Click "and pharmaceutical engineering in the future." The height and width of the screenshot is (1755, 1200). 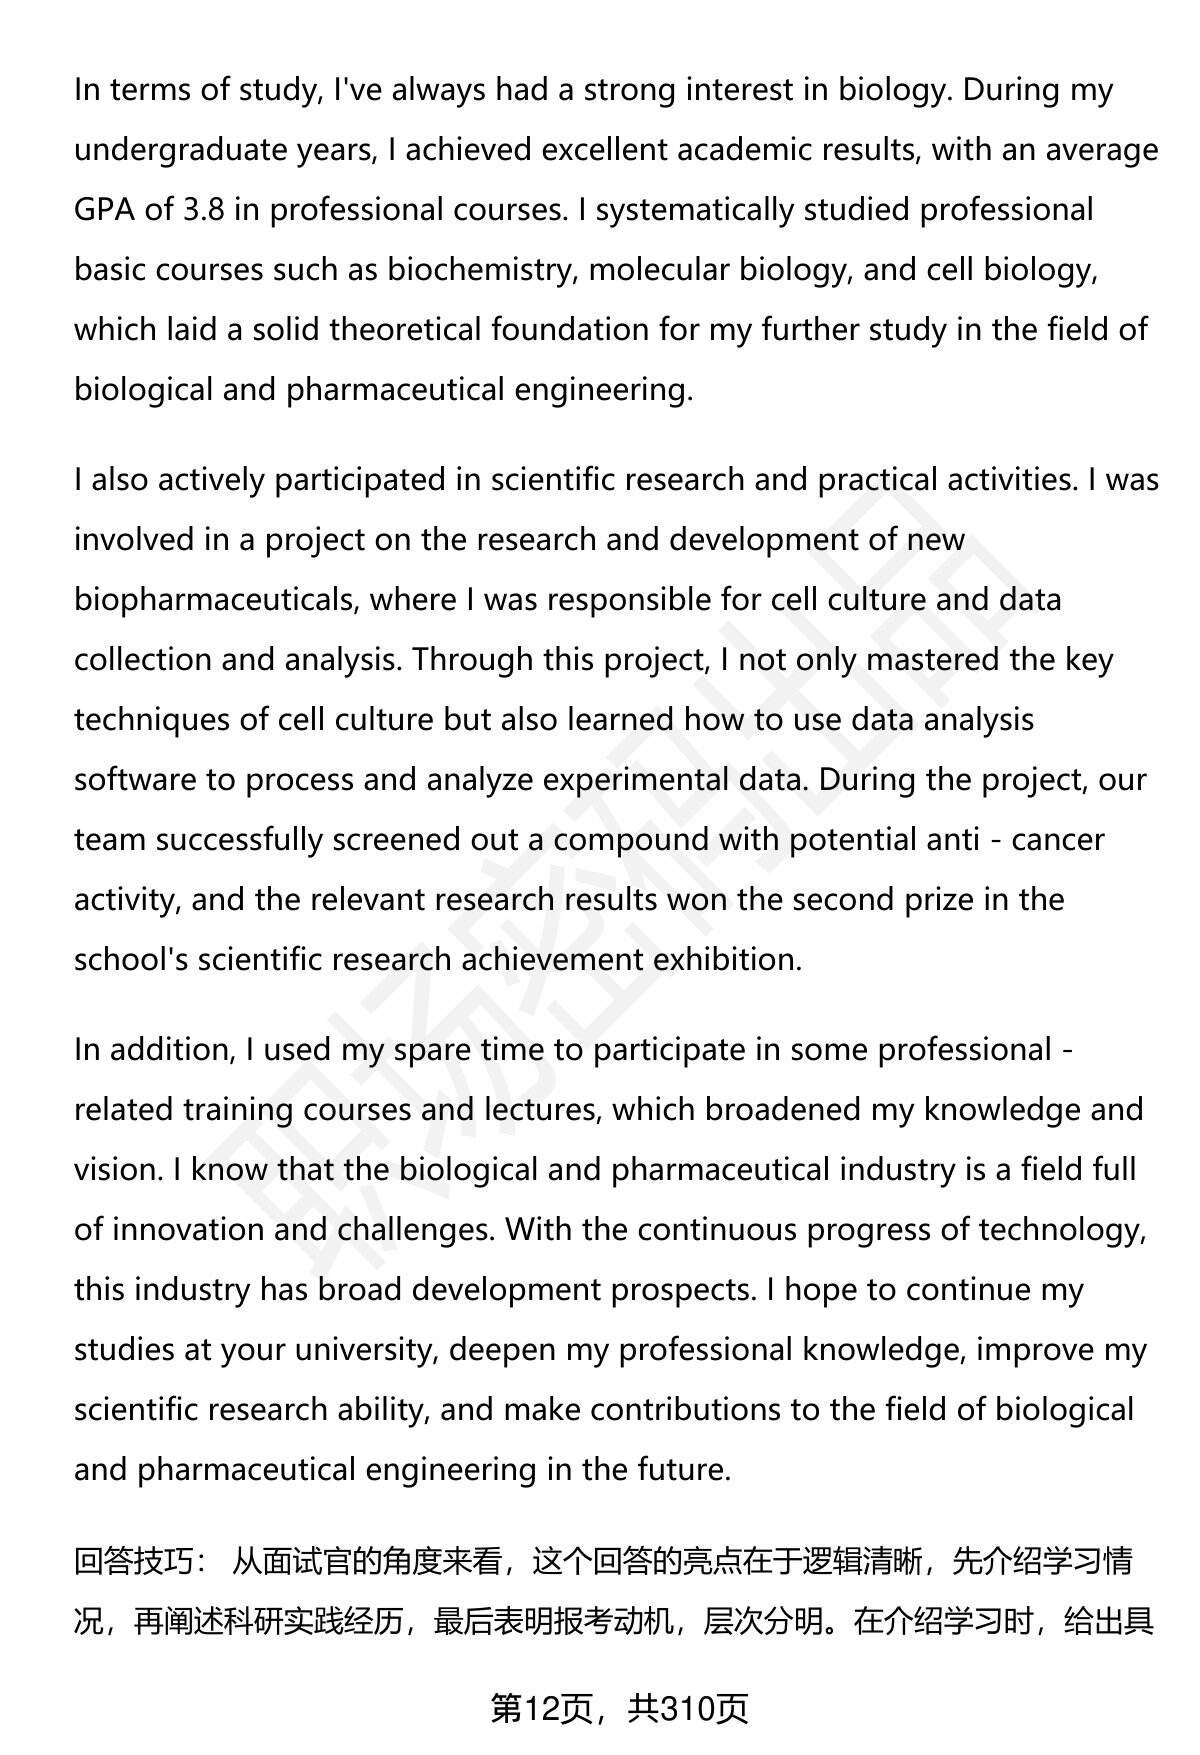(x=402, y=1470)
